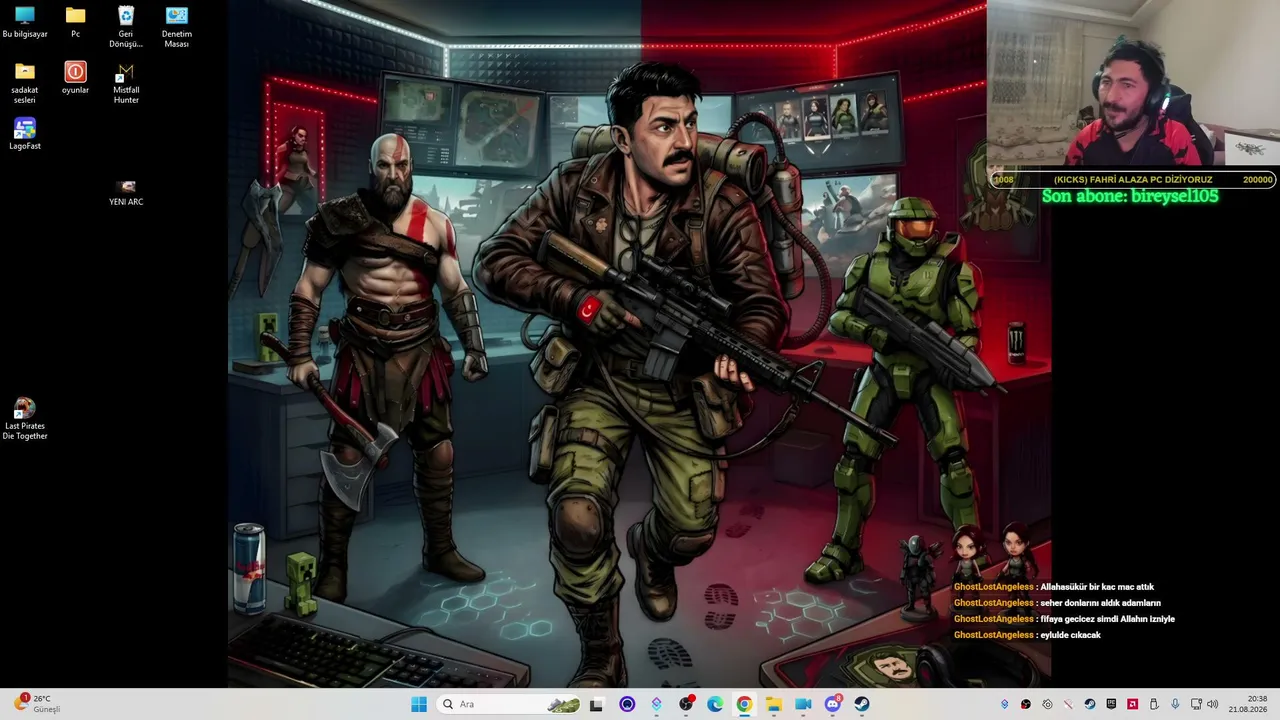Click the FAHRİ ALAZA PC DİZİYORUZ goal bar
1280x720 pixels.
[x=1133, y=180]
